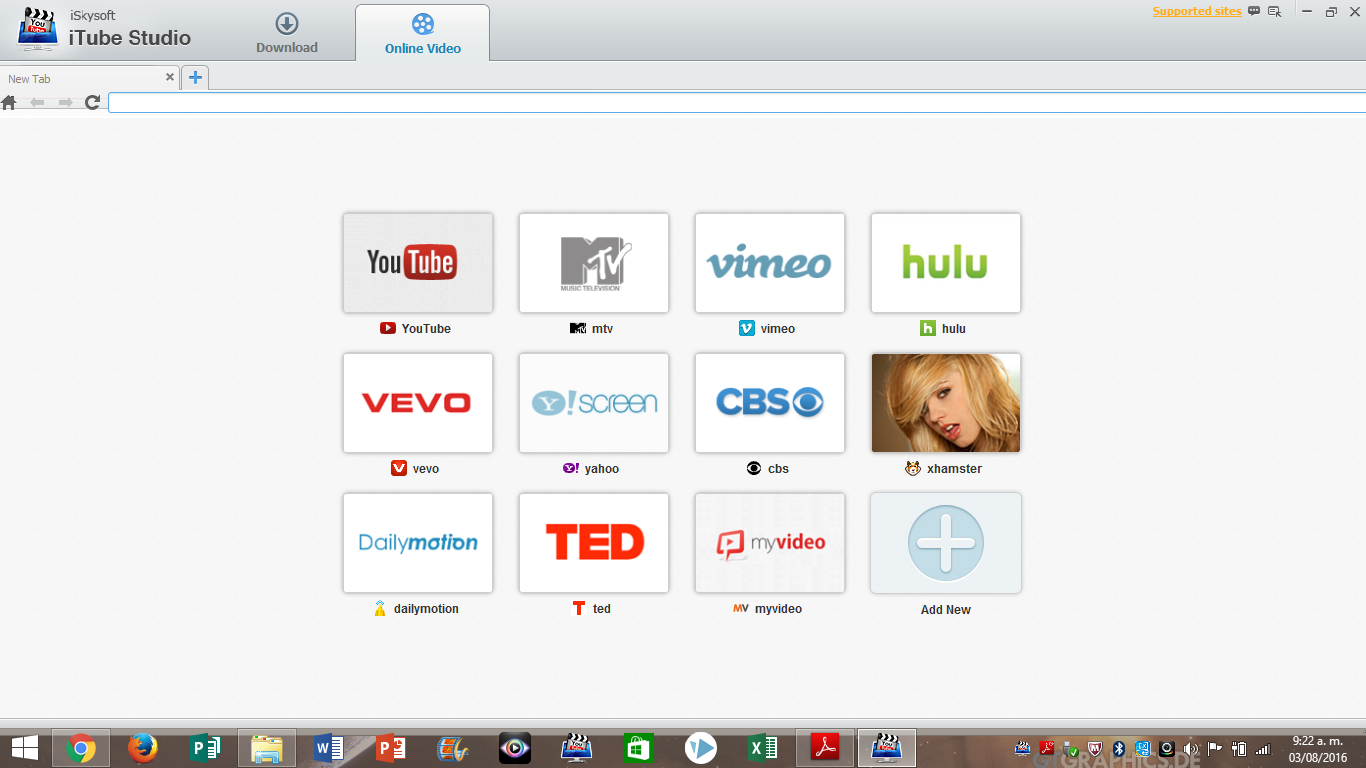This screenshot has height=768, width=1366.
Task: Open Excel from the taskbar
Action: (x=763, y=748)
